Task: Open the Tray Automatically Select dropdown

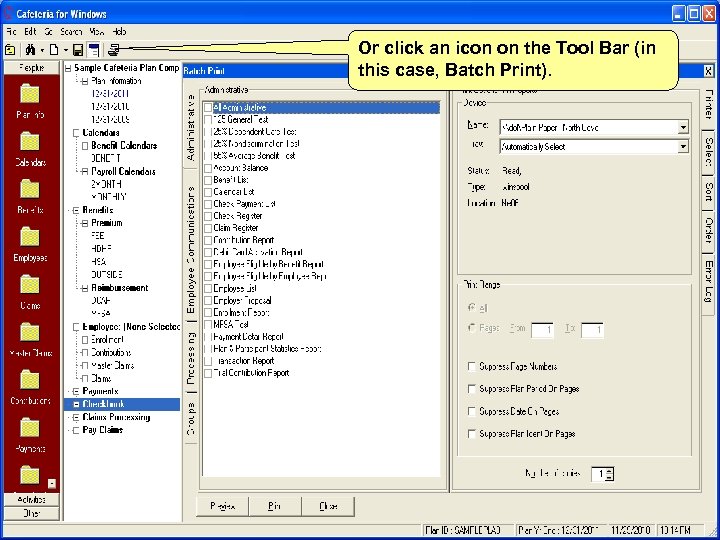Action: click(x=683, y=146)
